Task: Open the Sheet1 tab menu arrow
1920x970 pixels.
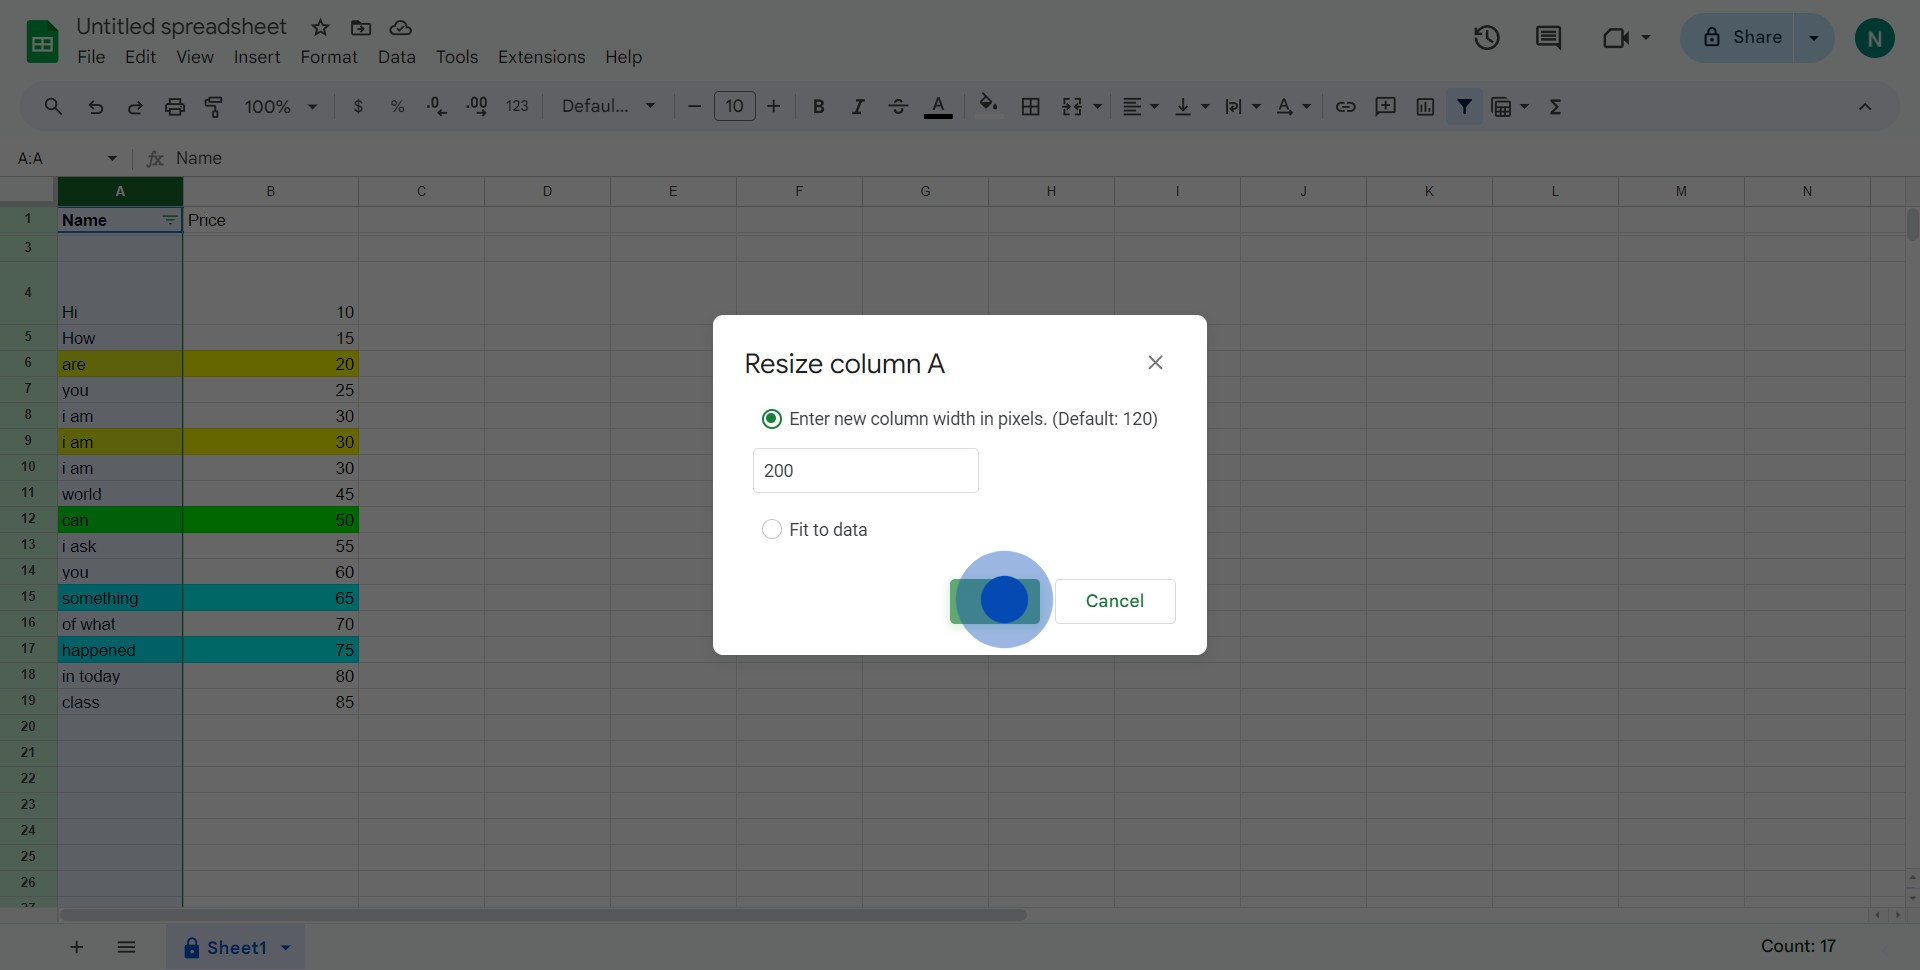Action: (x=286, y=947)
